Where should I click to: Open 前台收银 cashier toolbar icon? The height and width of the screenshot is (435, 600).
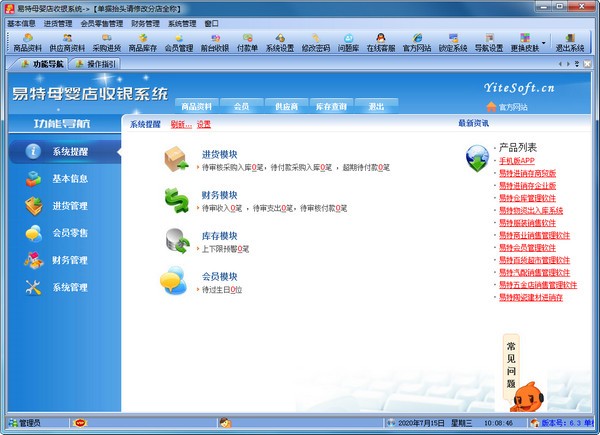[x=215, y=42]
